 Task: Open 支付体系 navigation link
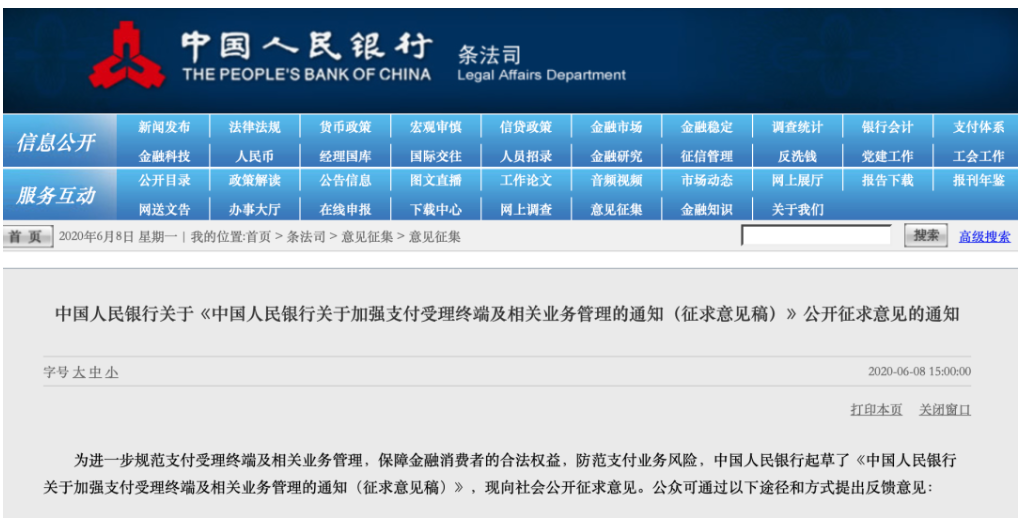coord(979,128)
